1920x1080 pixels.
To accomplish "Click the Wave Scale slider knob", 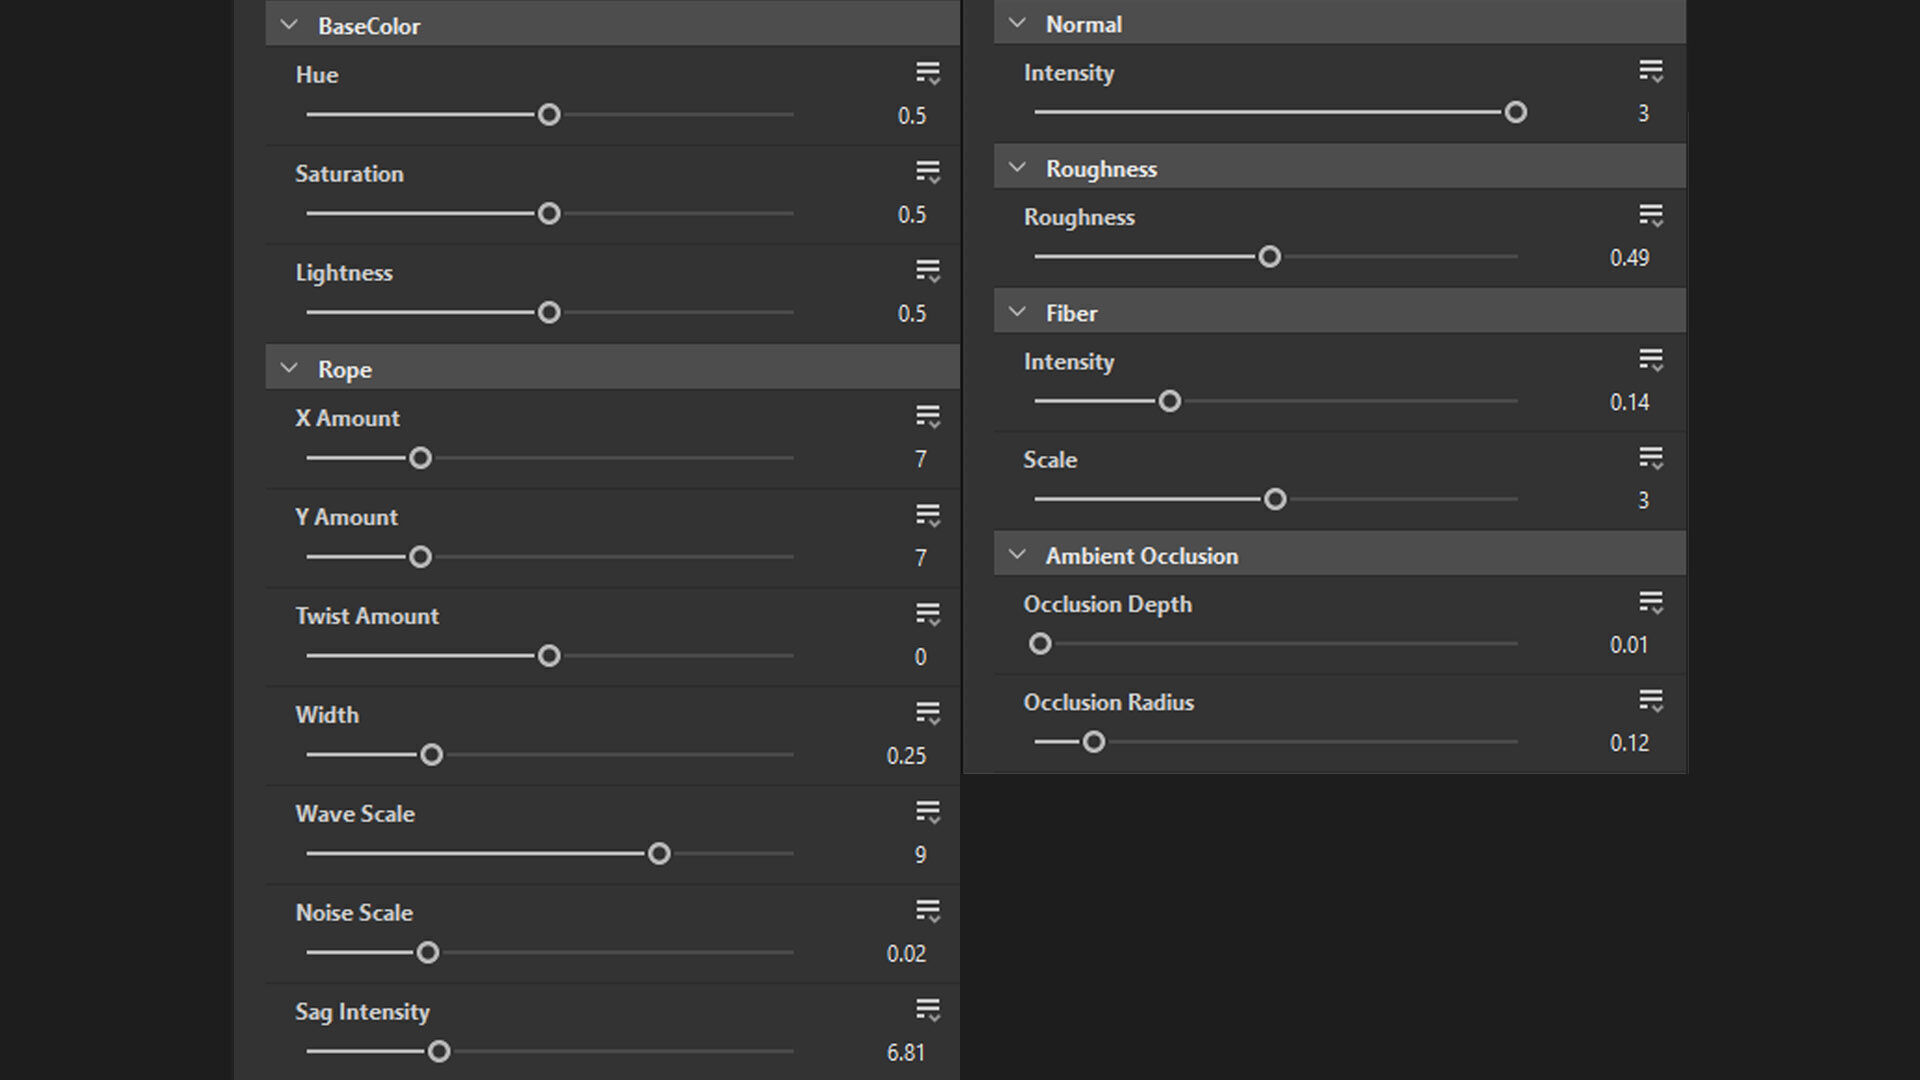I will pyautogui.click(x=659, y=854).
